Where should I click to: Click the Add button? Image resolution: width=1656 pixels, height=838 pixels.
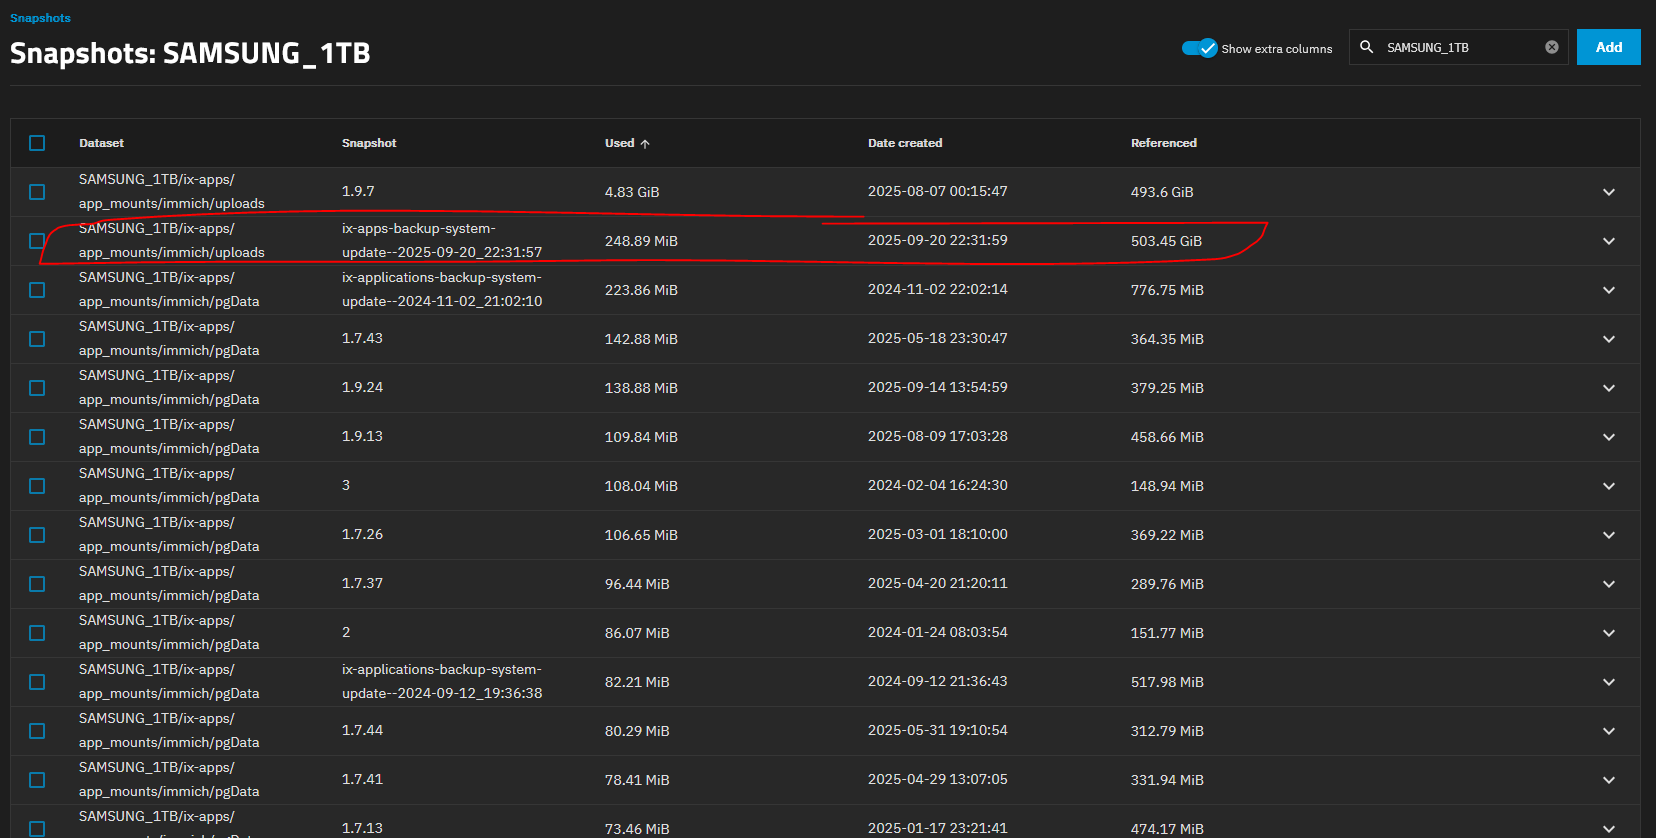1608,47
